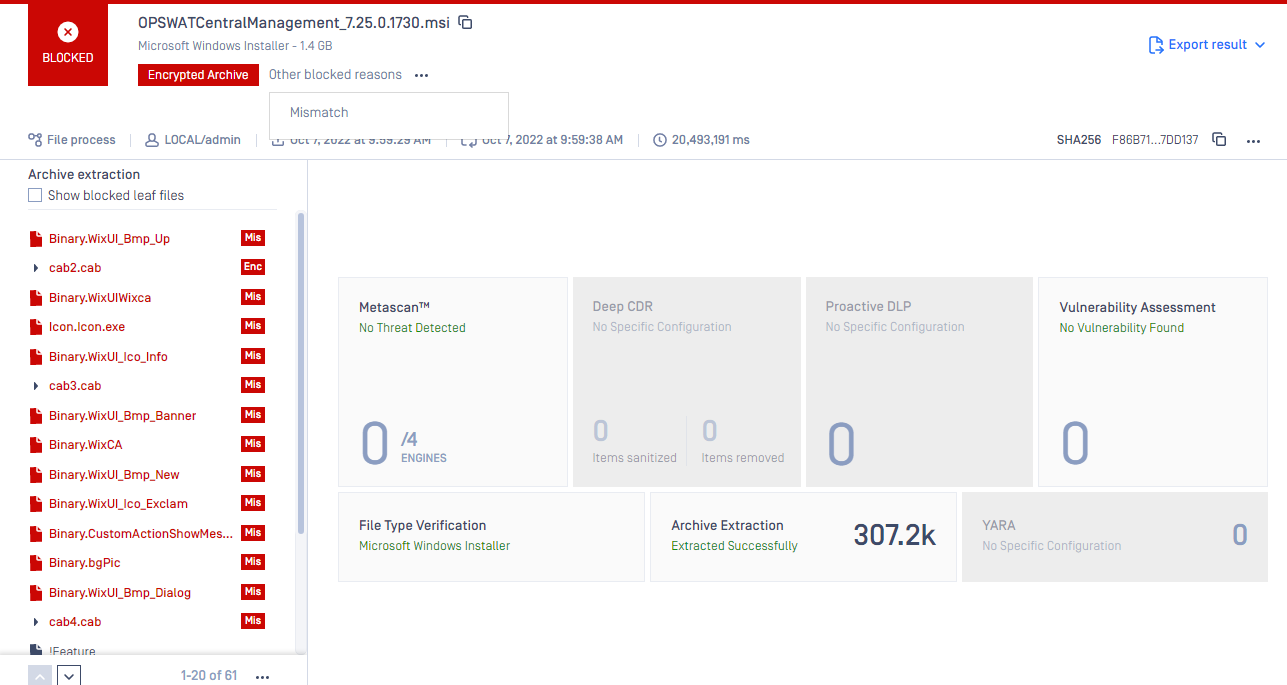The width and height of the screenshot is (1287, 685).
Task: Select Binary.WixUI_Bmp_Dialog file
Action: (x=120, y=593)
